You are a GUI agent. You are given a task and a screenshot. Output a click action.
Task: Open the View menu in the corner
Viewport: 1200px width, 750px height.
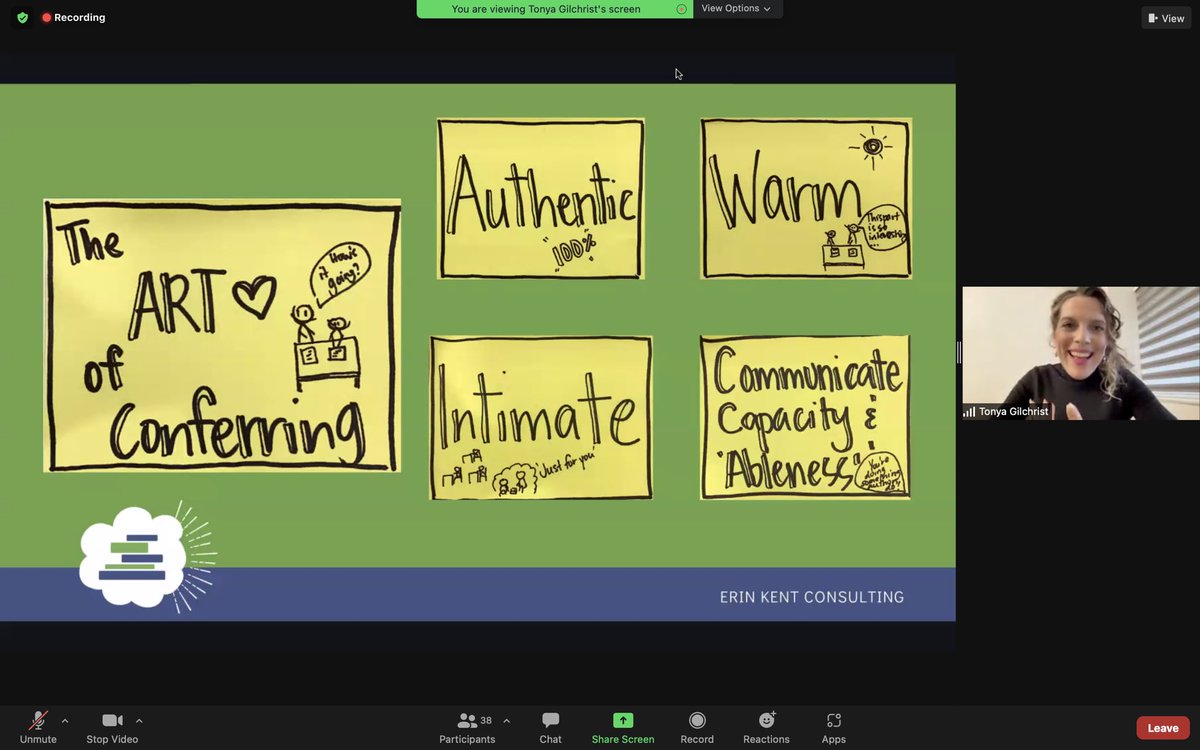(1165, 17)
